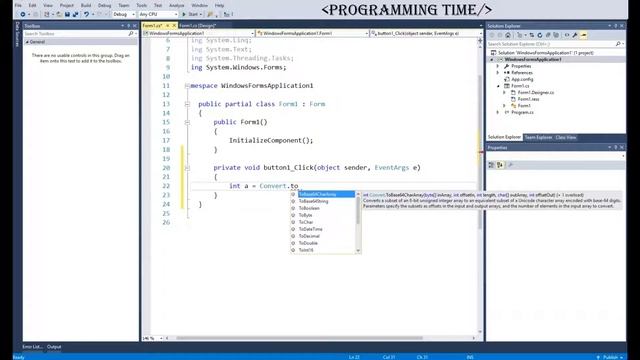Select Program.cs in Solution Explorer
This screenshot has width=640, height=360.
pos(522,112)
